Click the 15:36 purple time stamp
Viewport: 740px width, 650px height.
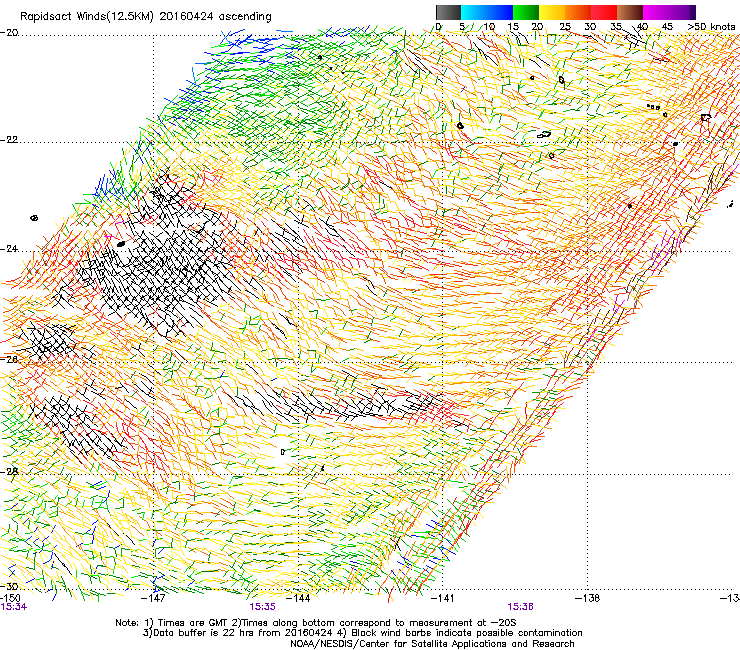pos(521,607)
